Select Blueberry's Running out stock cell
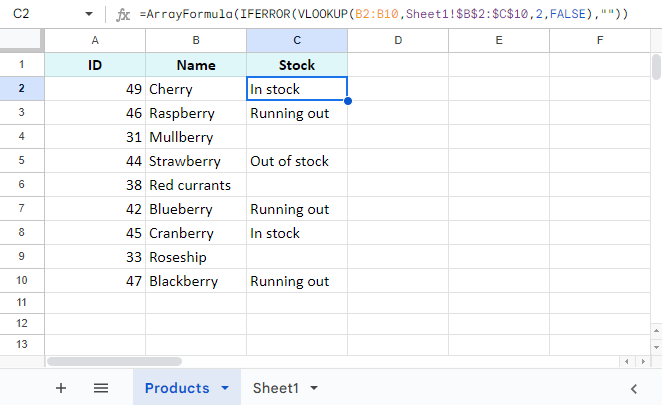662x405 pixels. 297,209
